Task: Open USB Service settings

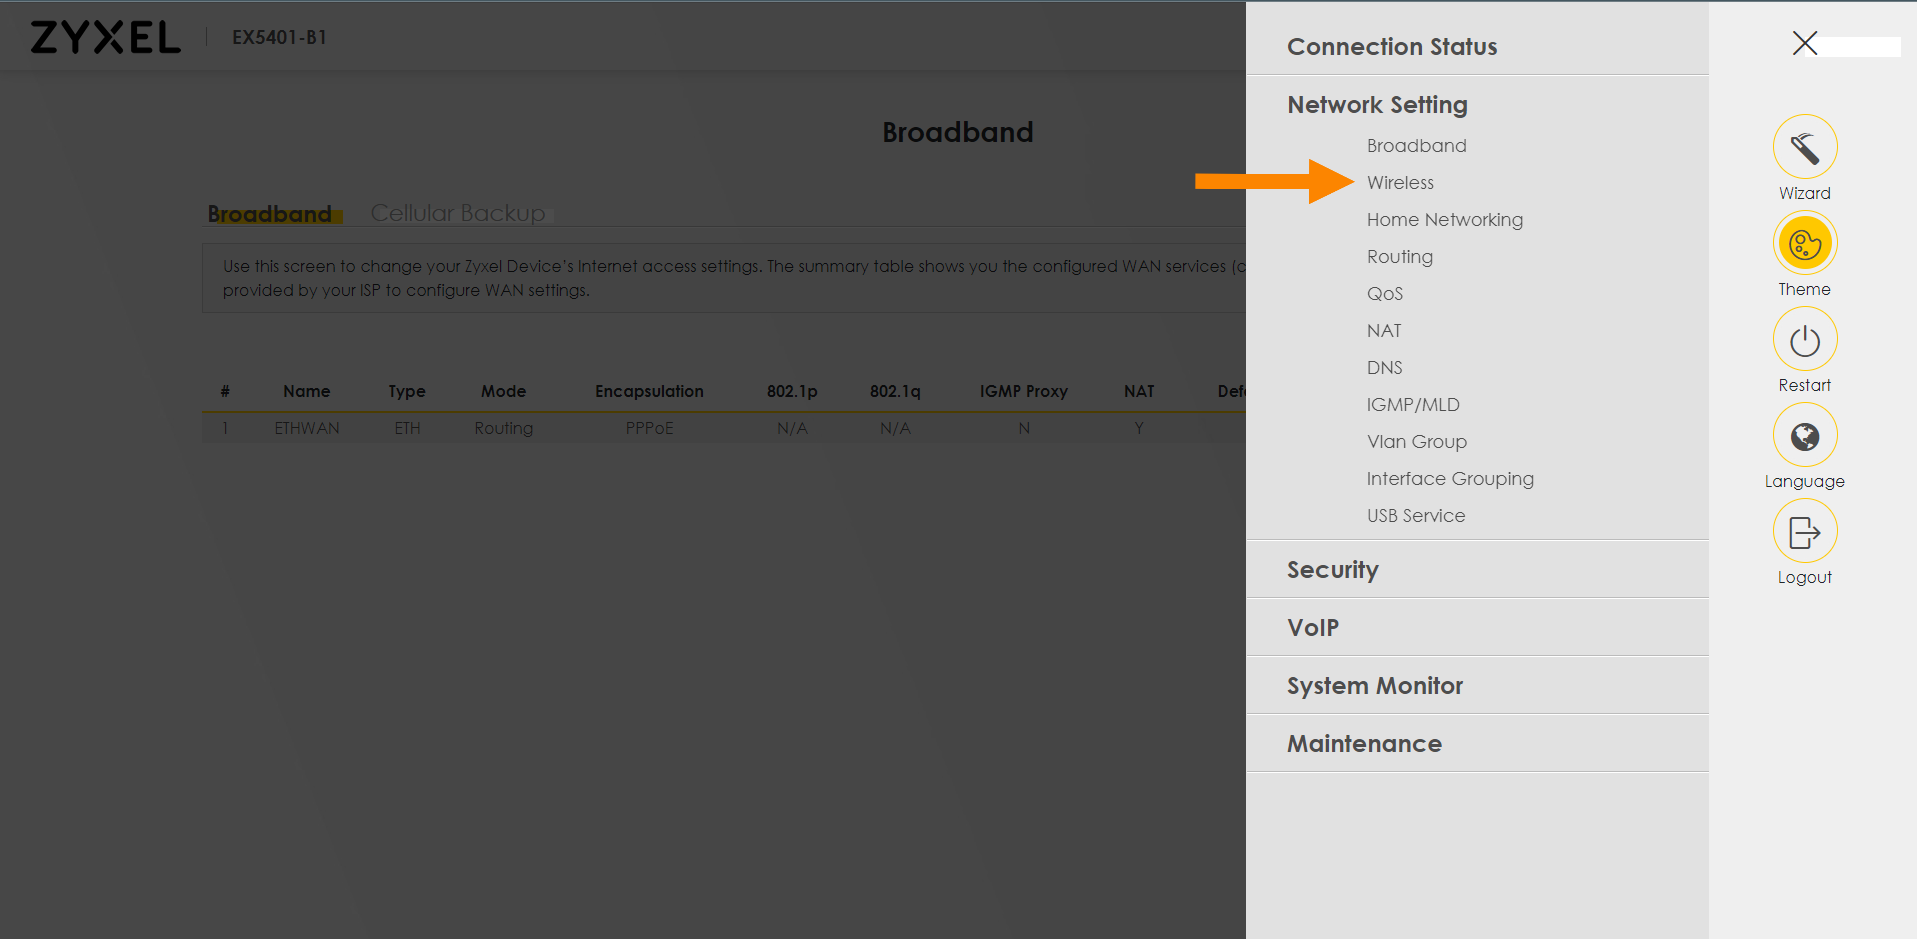Action: (1416, 515)
